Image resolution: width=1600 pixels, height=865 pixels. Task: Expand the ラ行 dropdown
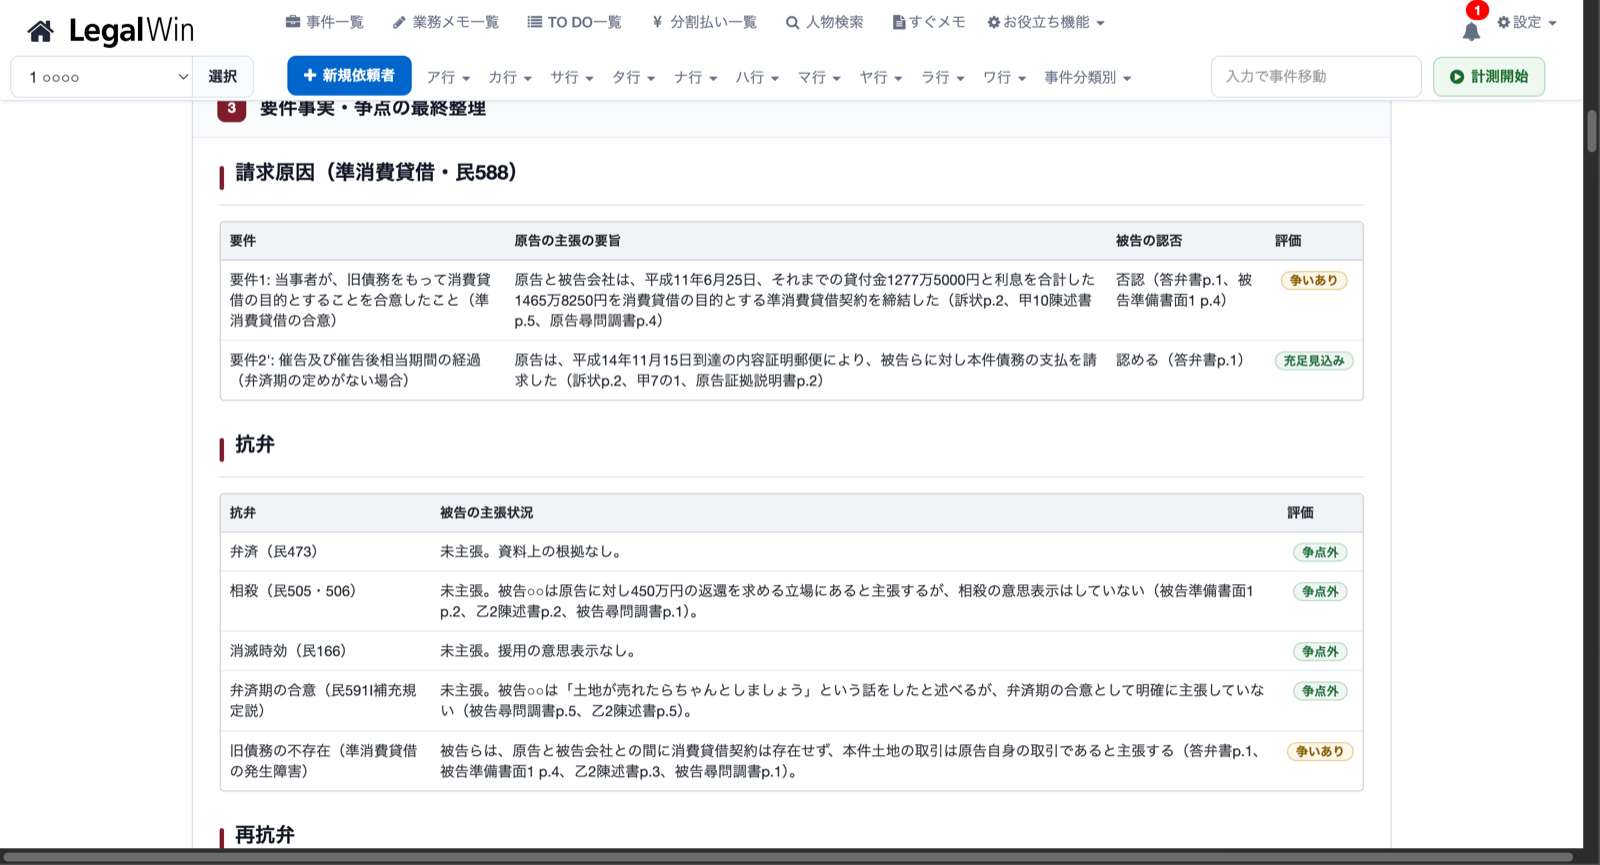(943, 77)
